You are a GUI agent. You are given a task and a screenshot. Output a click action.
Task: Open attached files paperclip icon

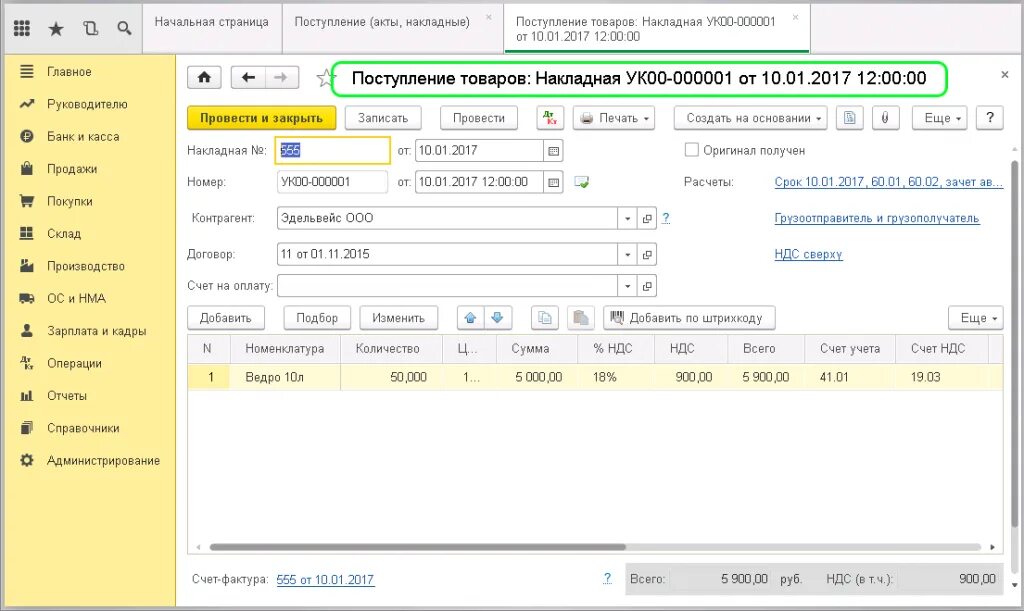coord(885,118)
